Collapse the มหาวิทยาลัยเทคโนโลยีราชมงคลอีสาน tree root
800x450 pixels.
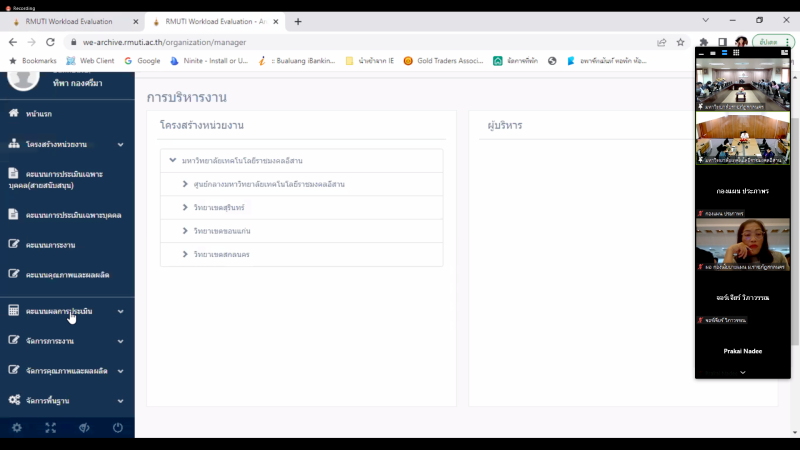(x=173, y=160)
